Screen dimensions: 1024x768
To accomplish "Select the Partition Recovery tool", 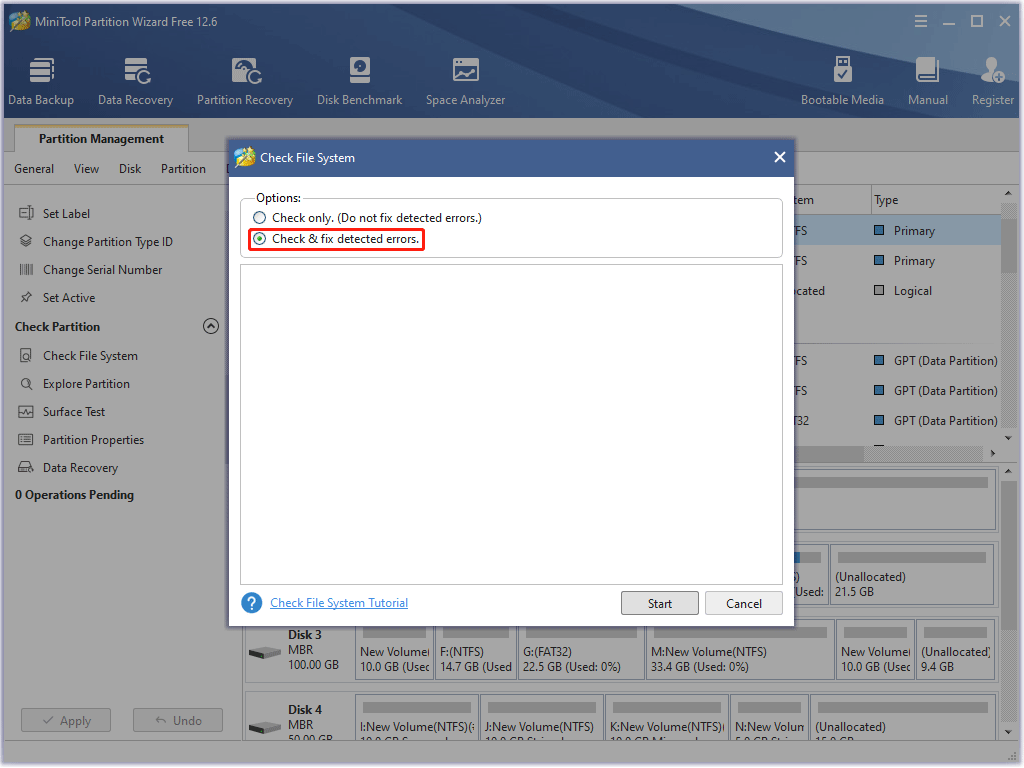I will tap(245, 80).
